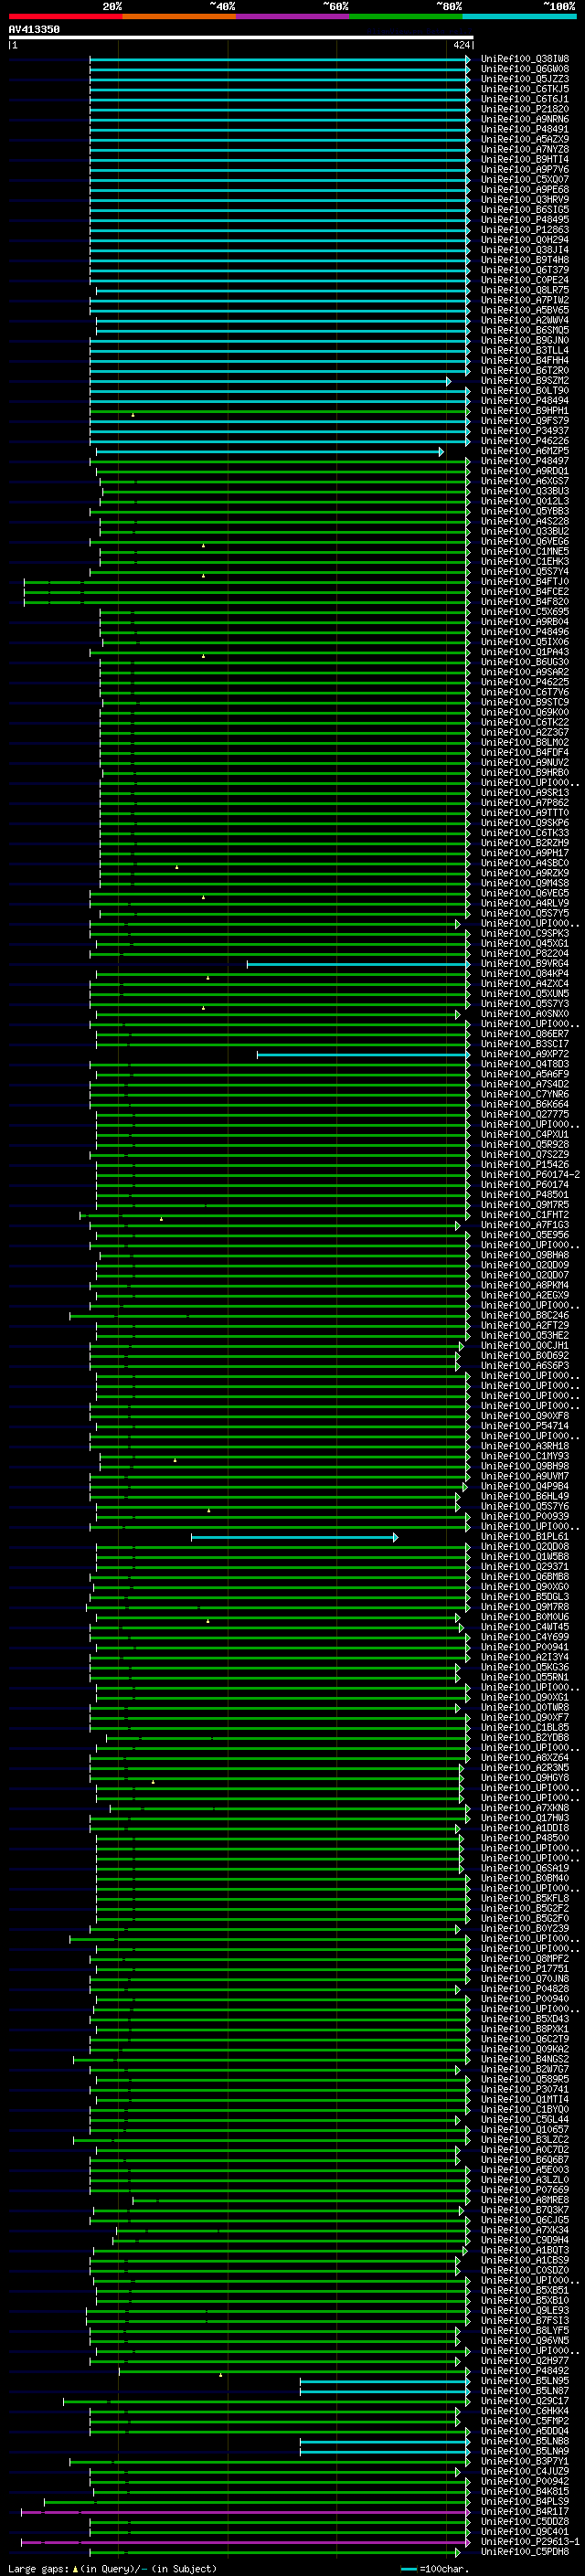Click UniRef100_Q9BHA8 hit name

point(525,1255)
